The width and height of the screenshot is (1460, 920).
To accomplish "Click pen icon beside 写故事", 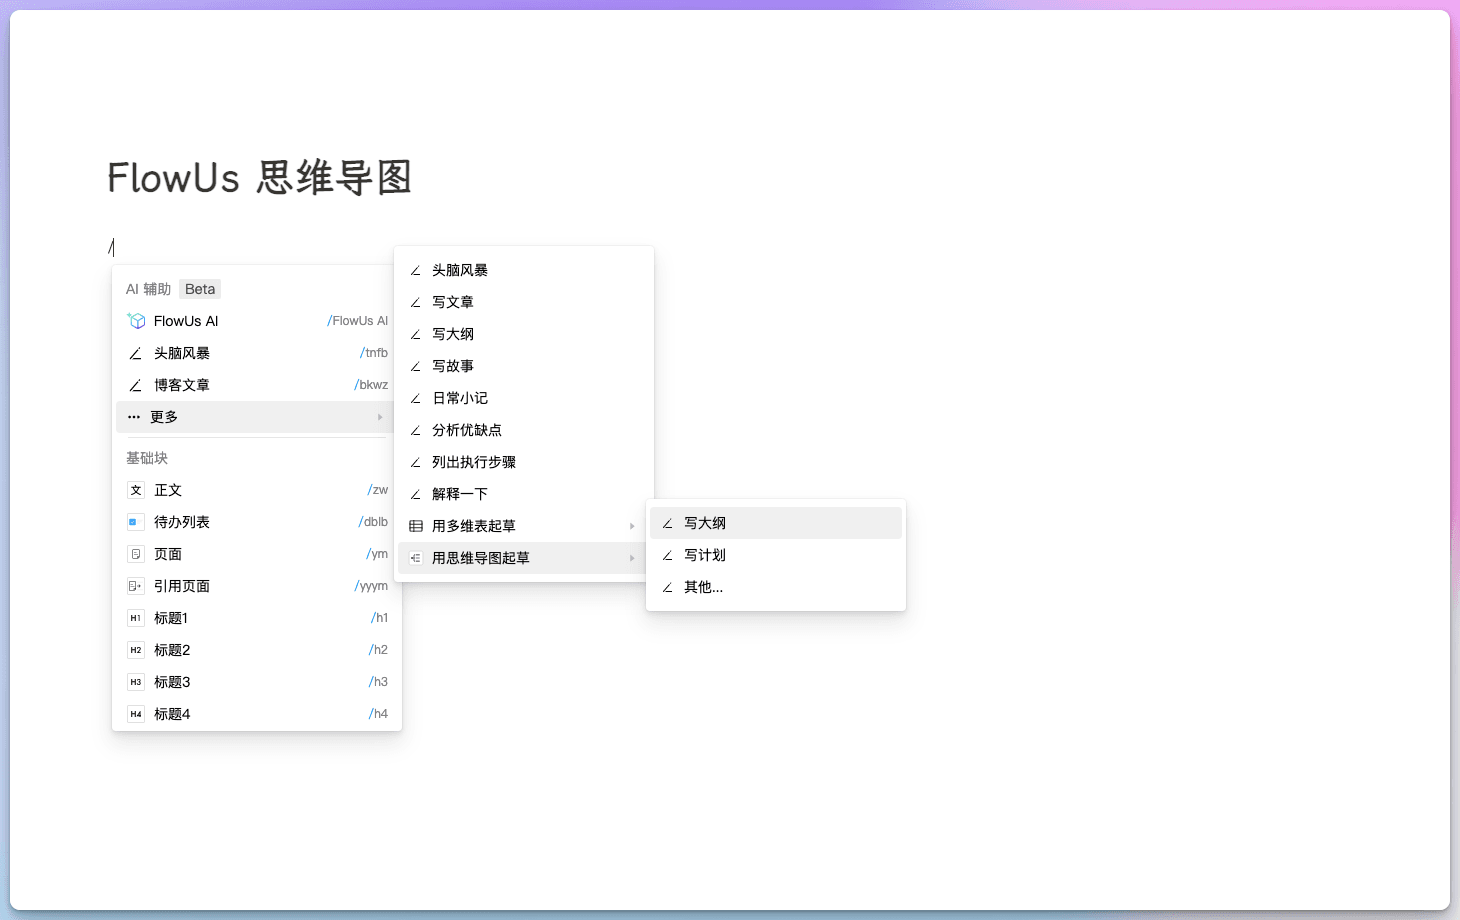I will click(x=416, y=366).
